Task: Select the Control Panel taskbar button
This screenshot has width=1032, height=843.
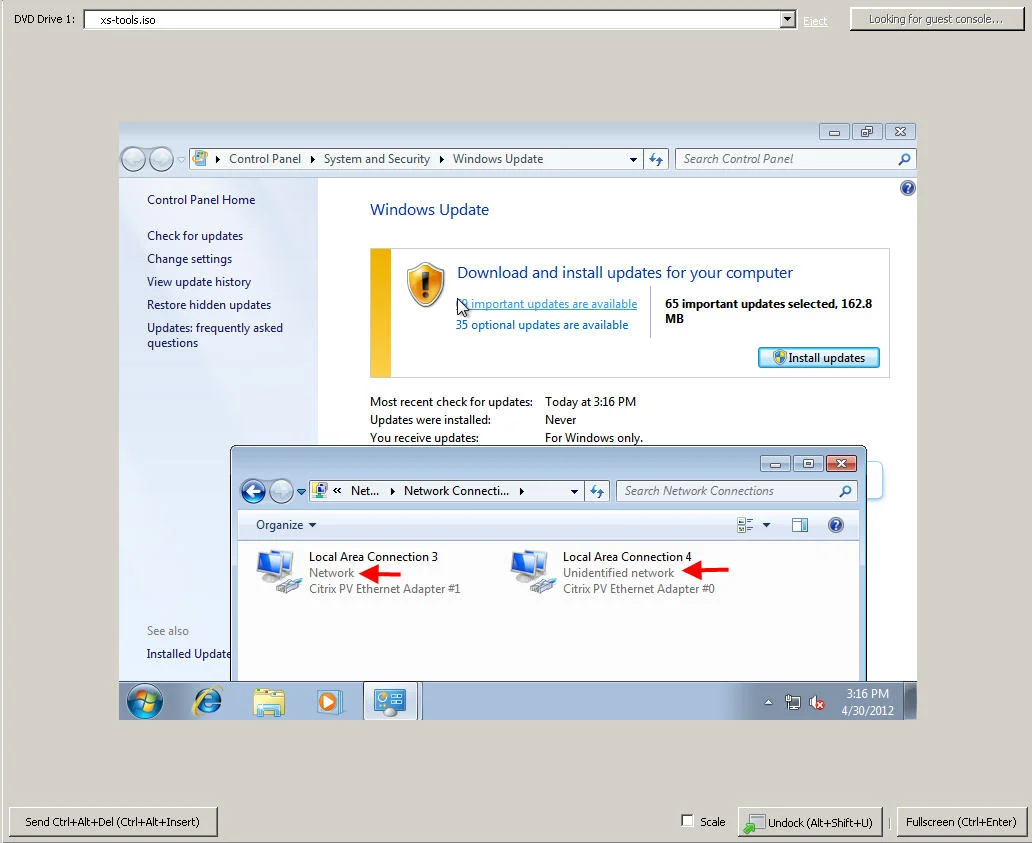Action: (390, 702)
